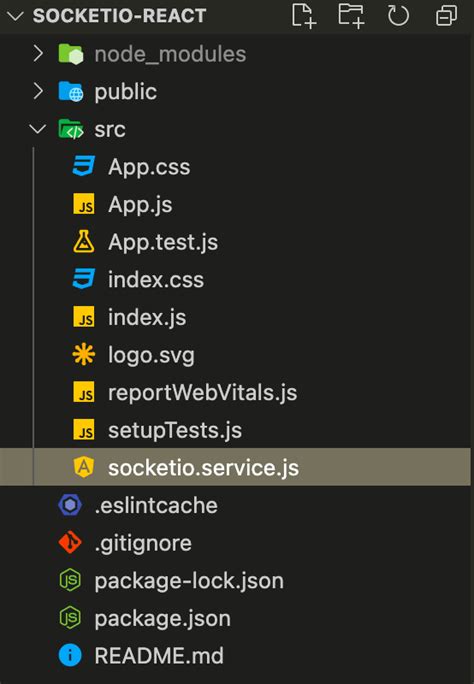474x684 pixels.
Task: Open the setupTests.js file
Action: [175, 431]
